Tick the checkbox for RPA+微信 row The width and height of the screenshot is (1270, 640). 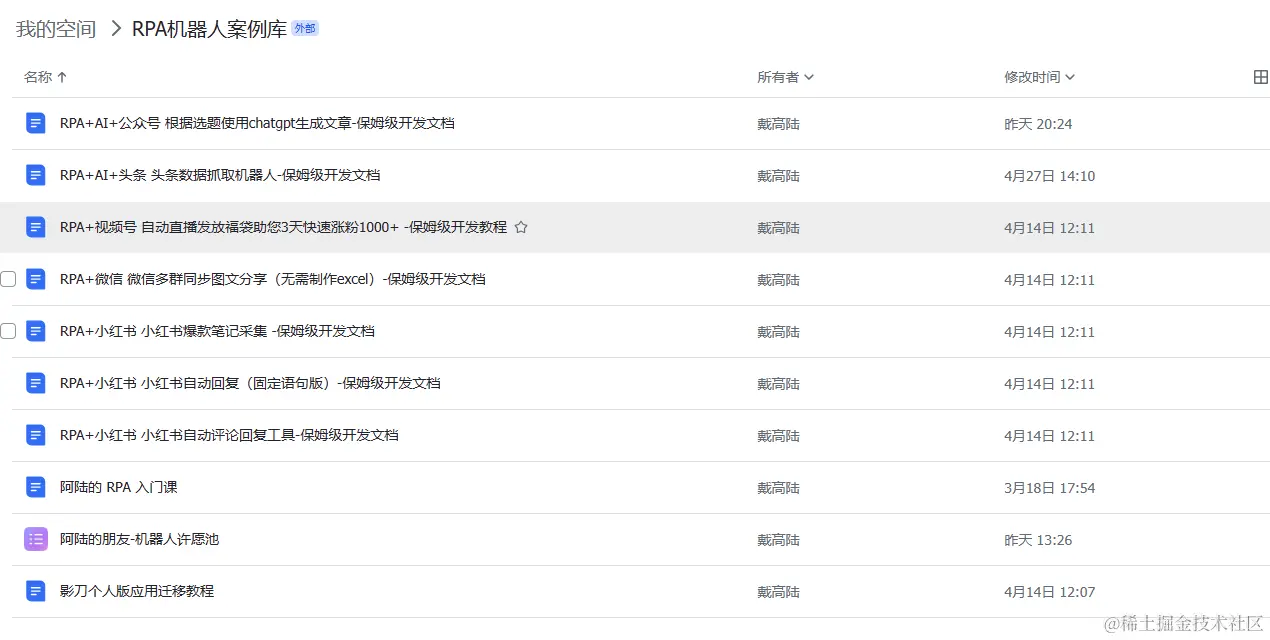click(x=8, y=279)
